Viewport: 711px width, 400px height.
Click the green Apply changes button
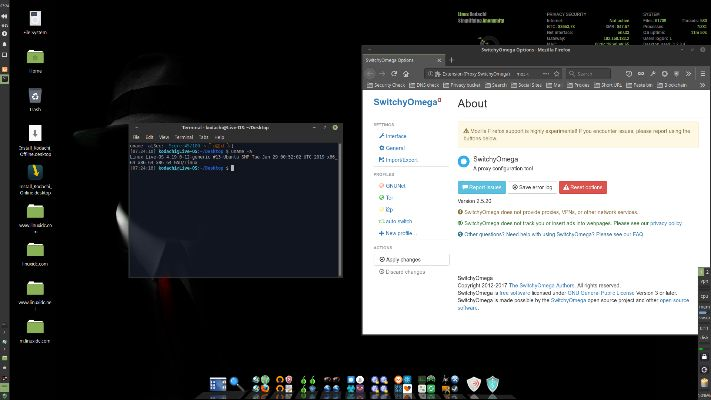(398, 259)
